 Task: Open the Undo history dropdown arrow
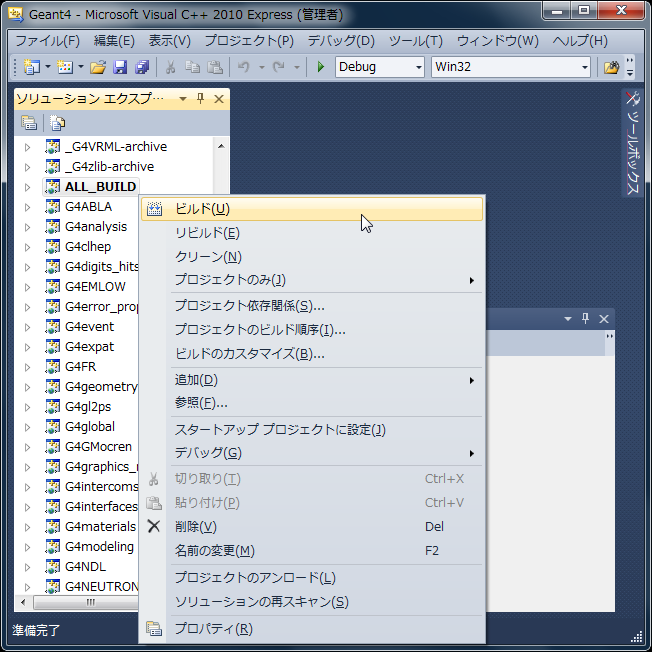(x=262, y=67)
